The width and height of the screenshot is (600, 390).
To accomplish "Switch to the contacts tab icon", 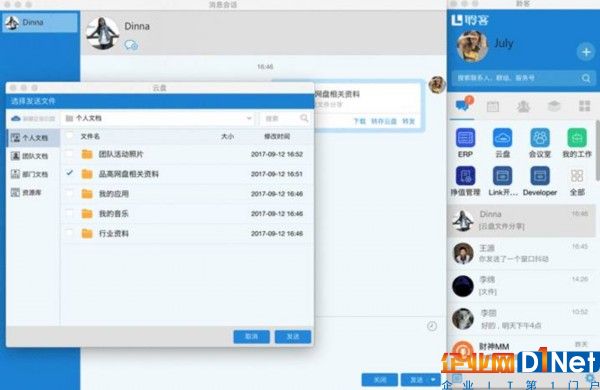I will coord(523,106).
